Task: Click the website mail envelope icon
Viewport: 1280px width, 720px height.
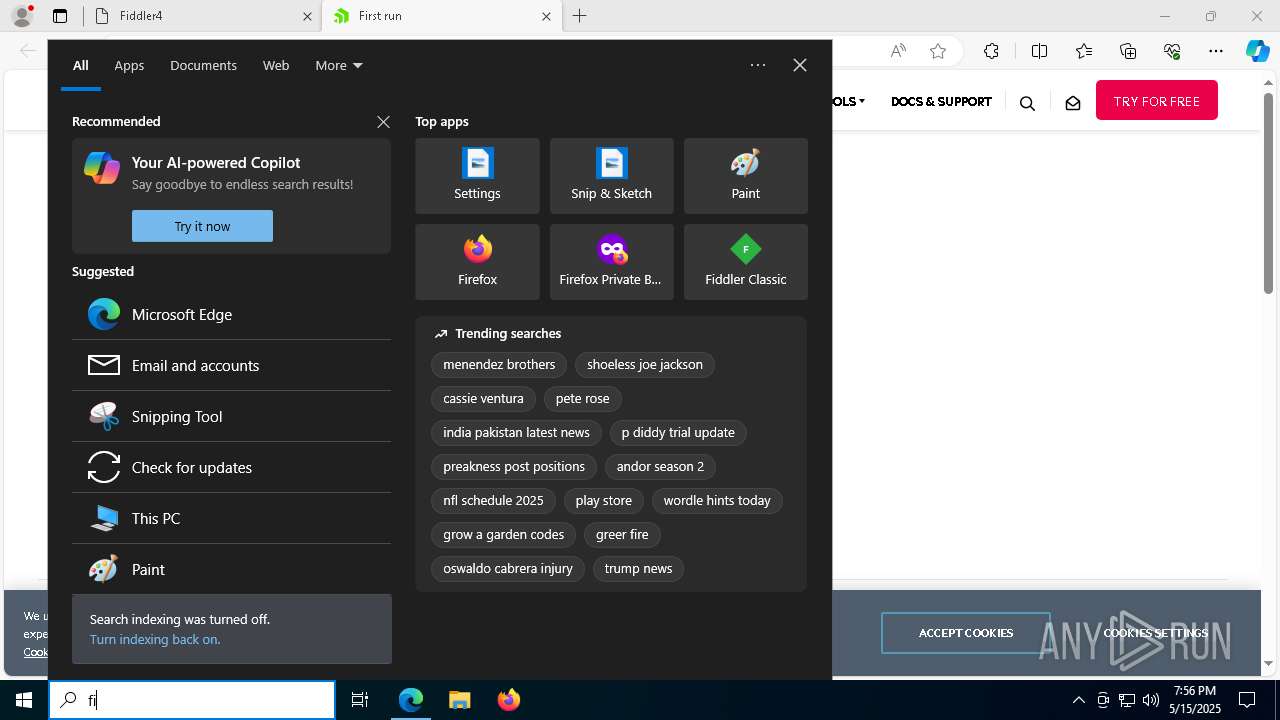Action: click(1073, 103)
